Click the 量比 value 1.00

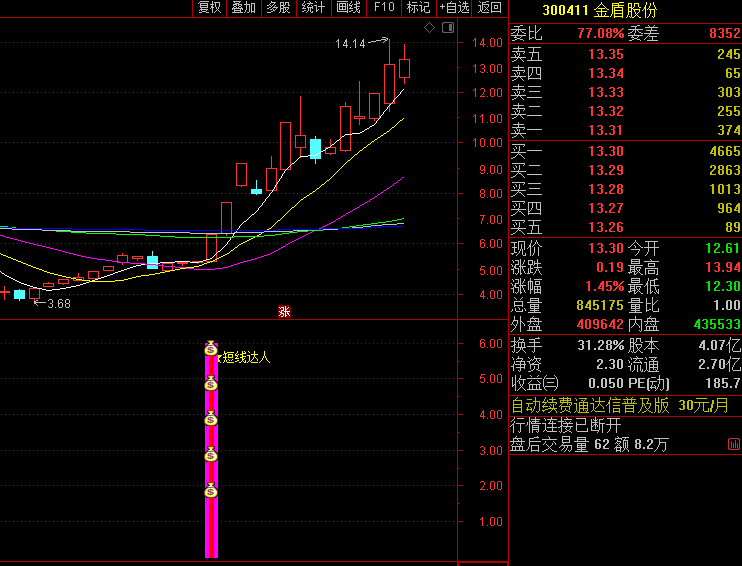(726, 305)
